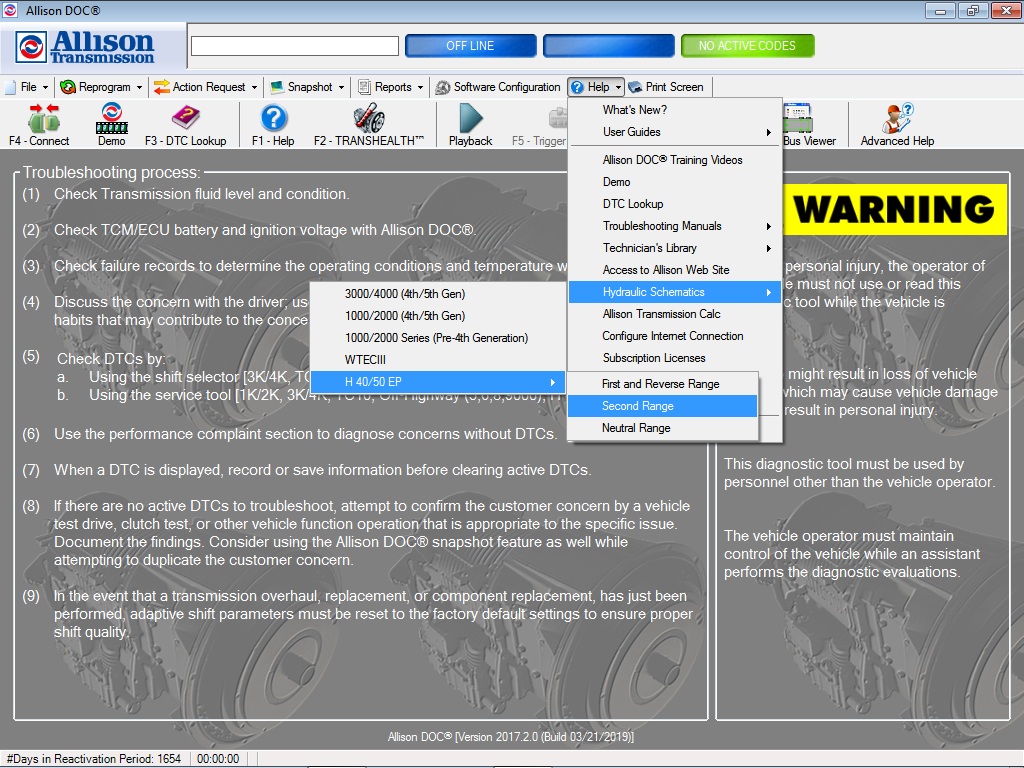Click the Help menu question-mark icon
The image size is (1024, 768).
(x=577, y=87)
